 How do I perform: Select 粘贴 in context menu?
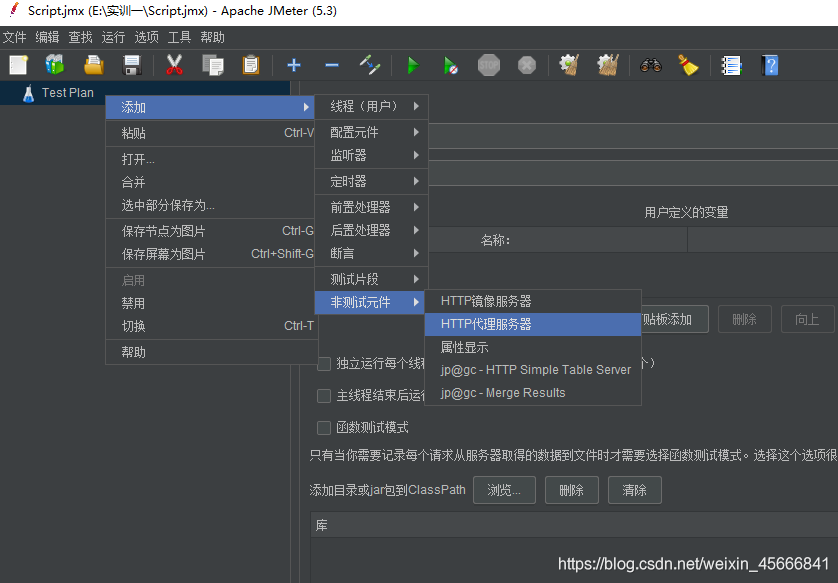click(210, 133)
